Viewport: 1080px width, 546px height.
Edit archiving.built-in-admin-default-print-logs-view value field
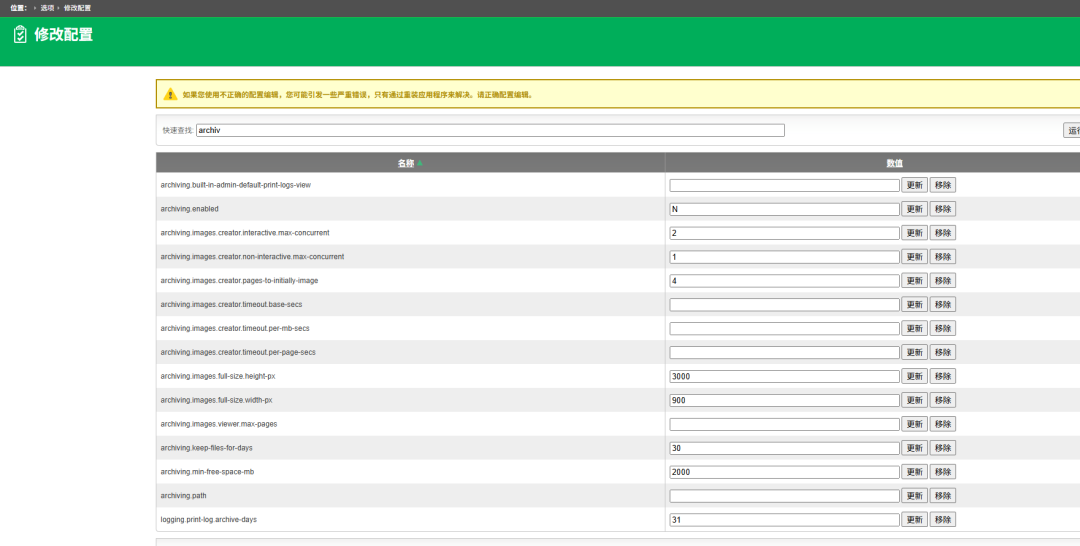[784, 185]
